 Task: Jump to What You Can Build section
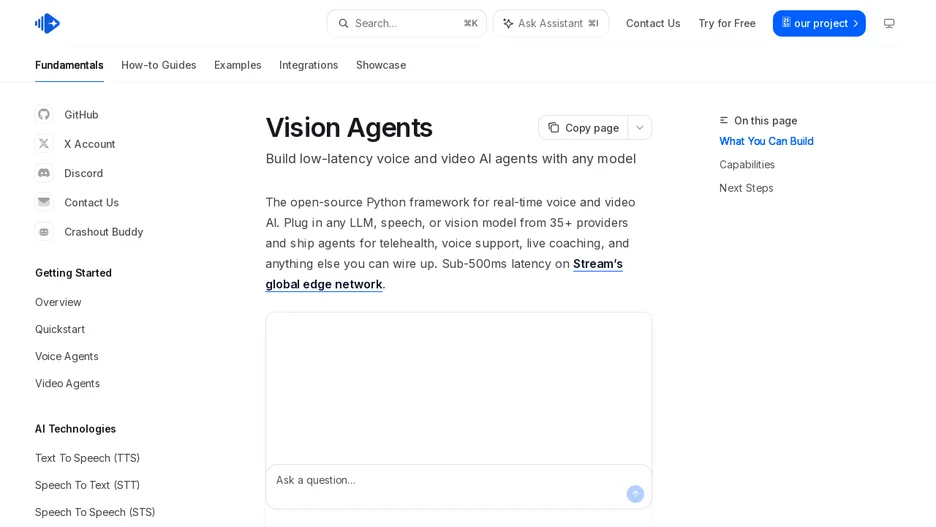(766, 141)
